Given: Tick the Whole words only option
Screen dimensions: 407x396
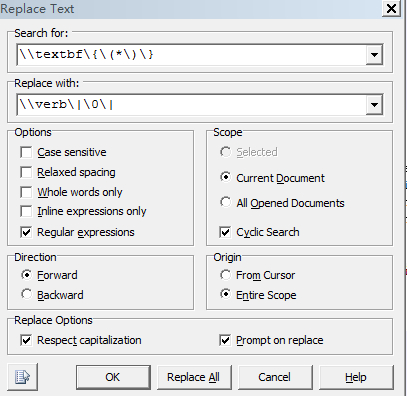Looking at the screenshot, I should point(26,192).
